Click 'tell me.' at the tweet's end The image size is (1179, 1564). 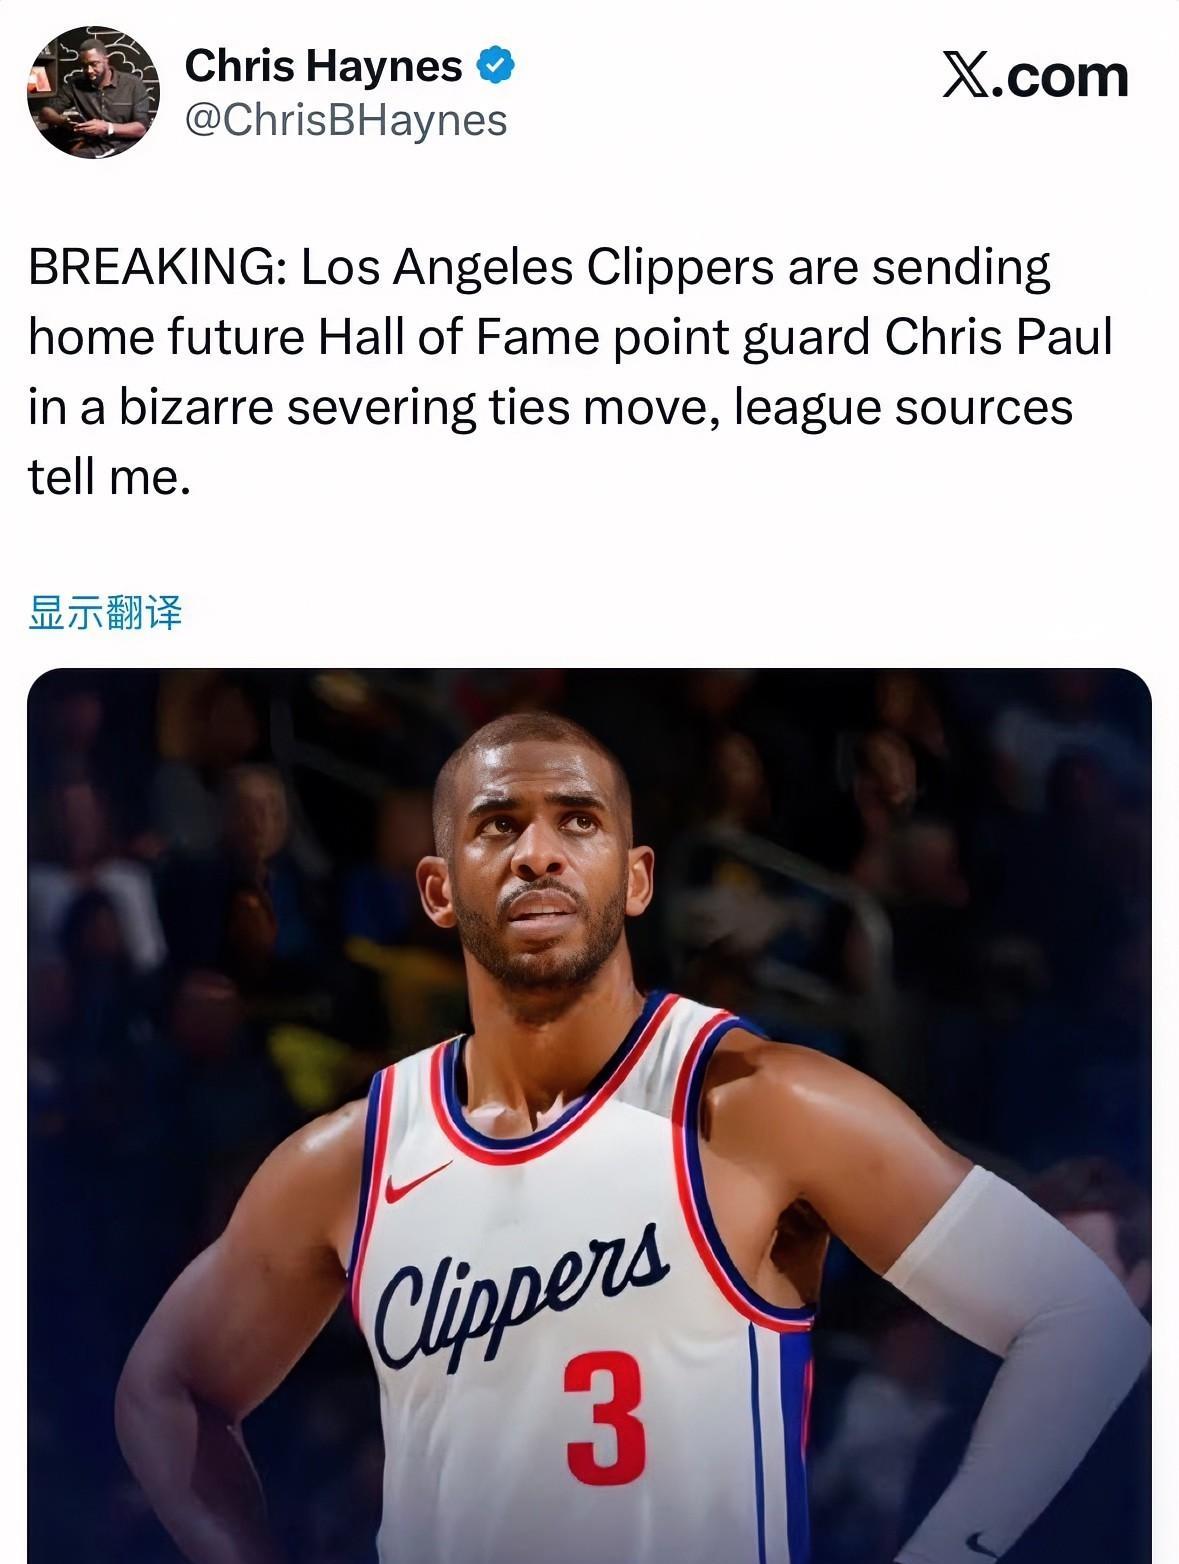tap(109, 477)
